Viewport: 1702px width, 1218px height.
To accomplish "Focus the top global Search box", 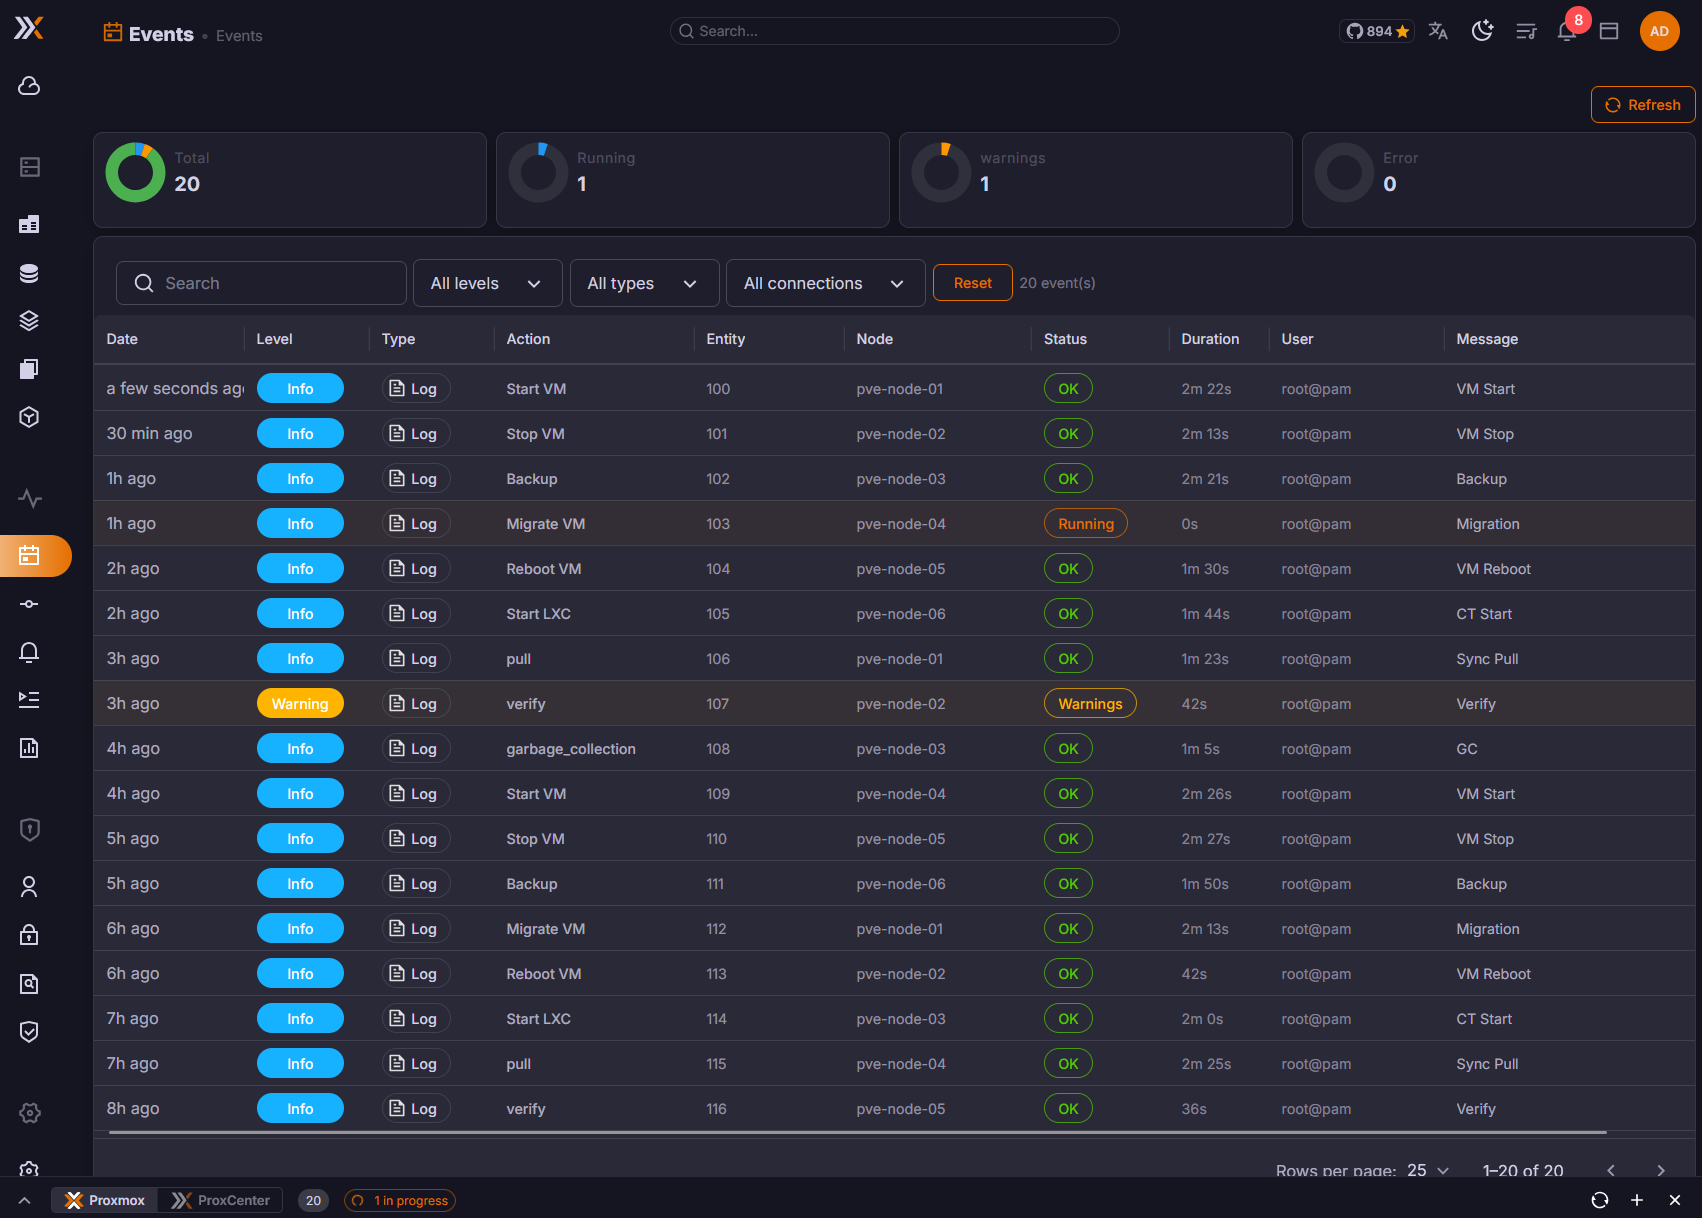I will click(x=894, y=31).
